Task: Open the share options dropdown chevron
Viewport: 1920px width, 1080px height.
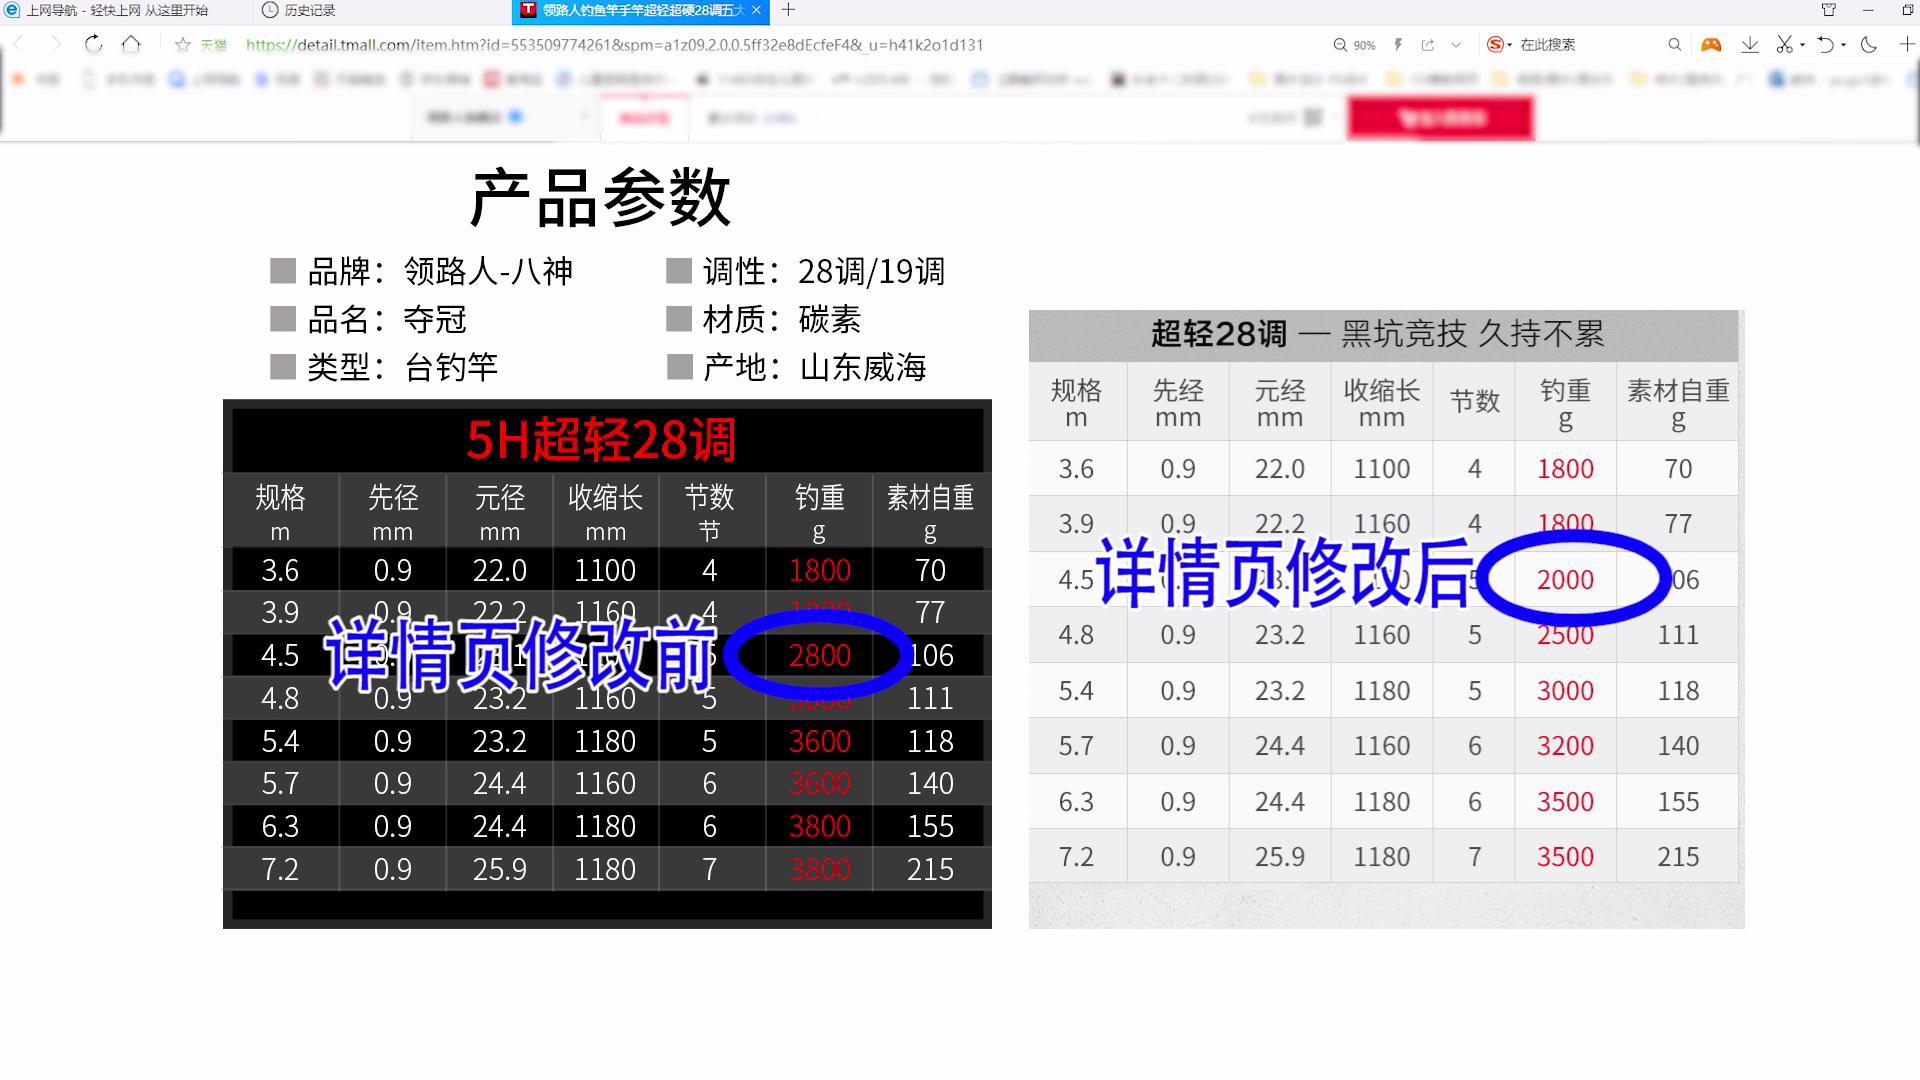Action: click(1455, 44)
